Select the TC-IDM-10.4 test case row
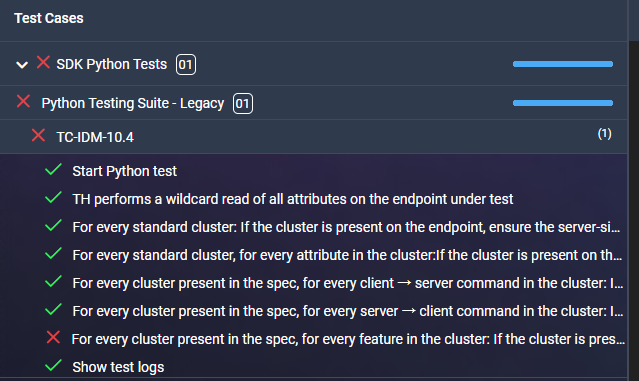The height and width of the screenshot is (381, 639). [x=313, y=137]
